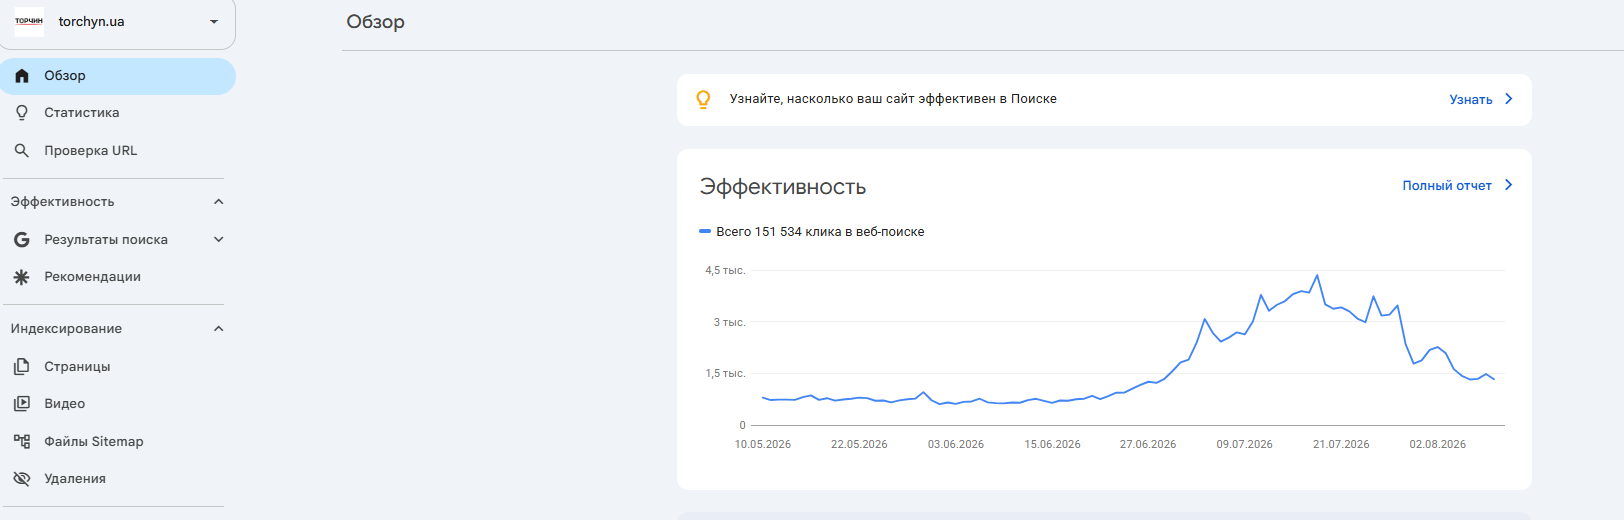
Task: Click the Проверка URL magnifier icon
Action: pos(22,151)
